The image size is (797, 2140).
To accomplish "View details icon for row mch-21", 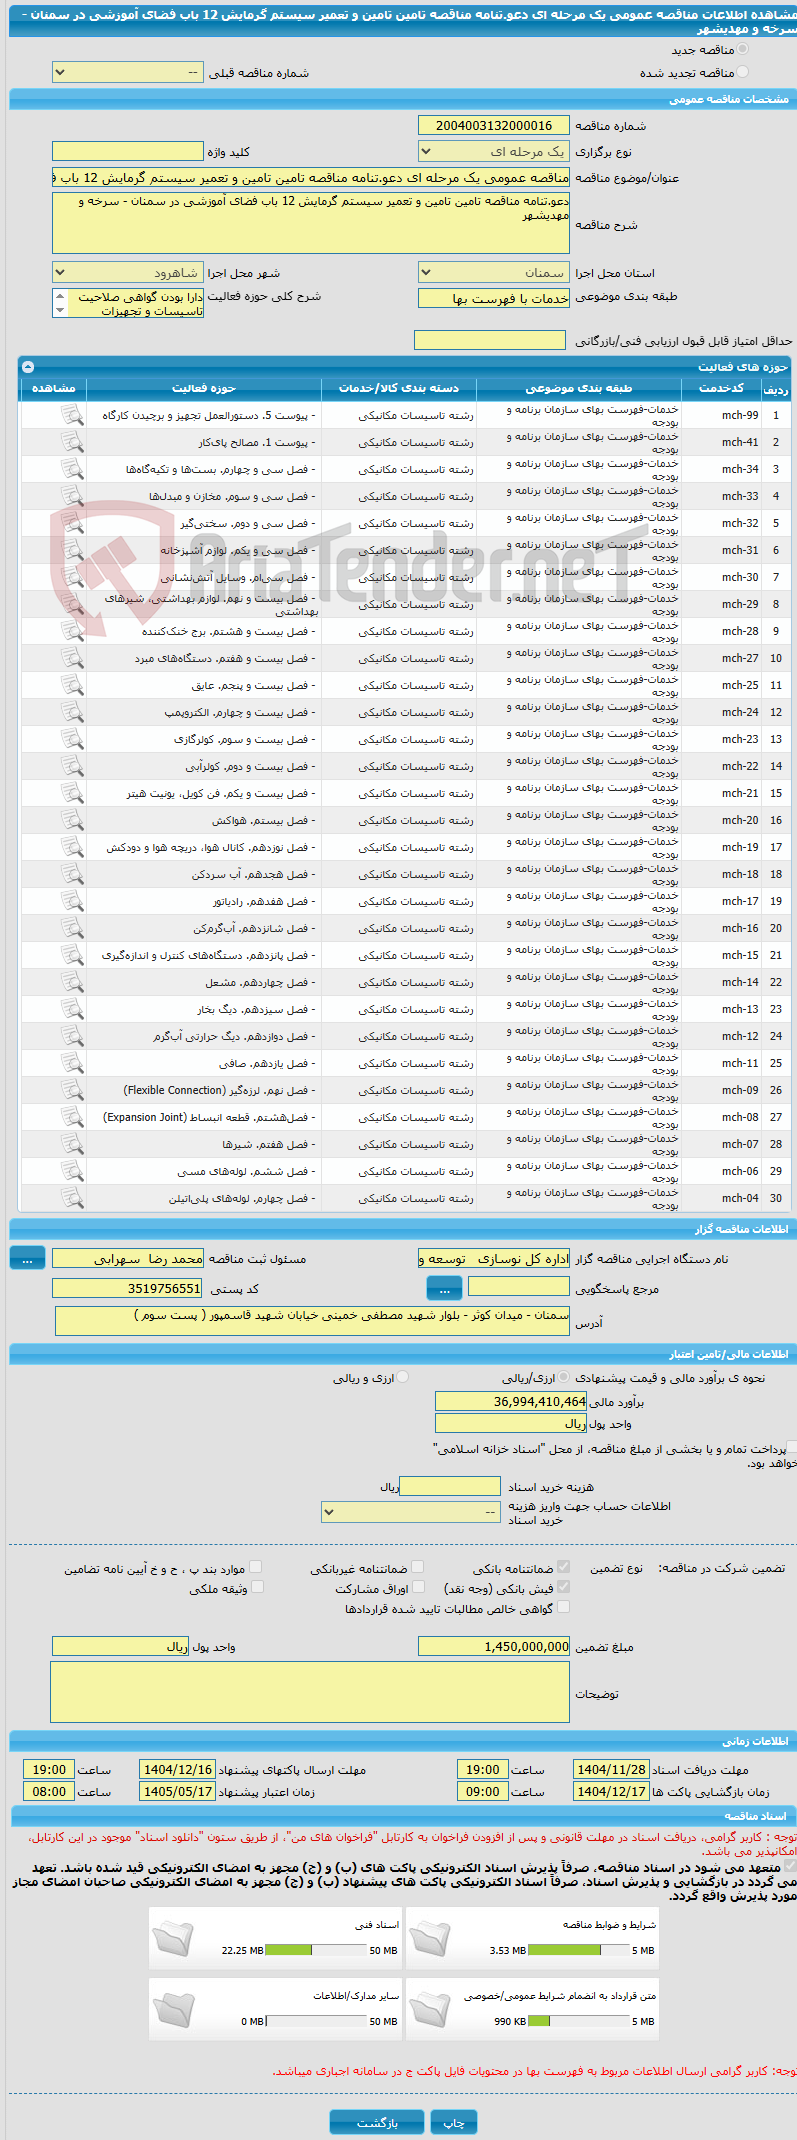I will 72,793.
